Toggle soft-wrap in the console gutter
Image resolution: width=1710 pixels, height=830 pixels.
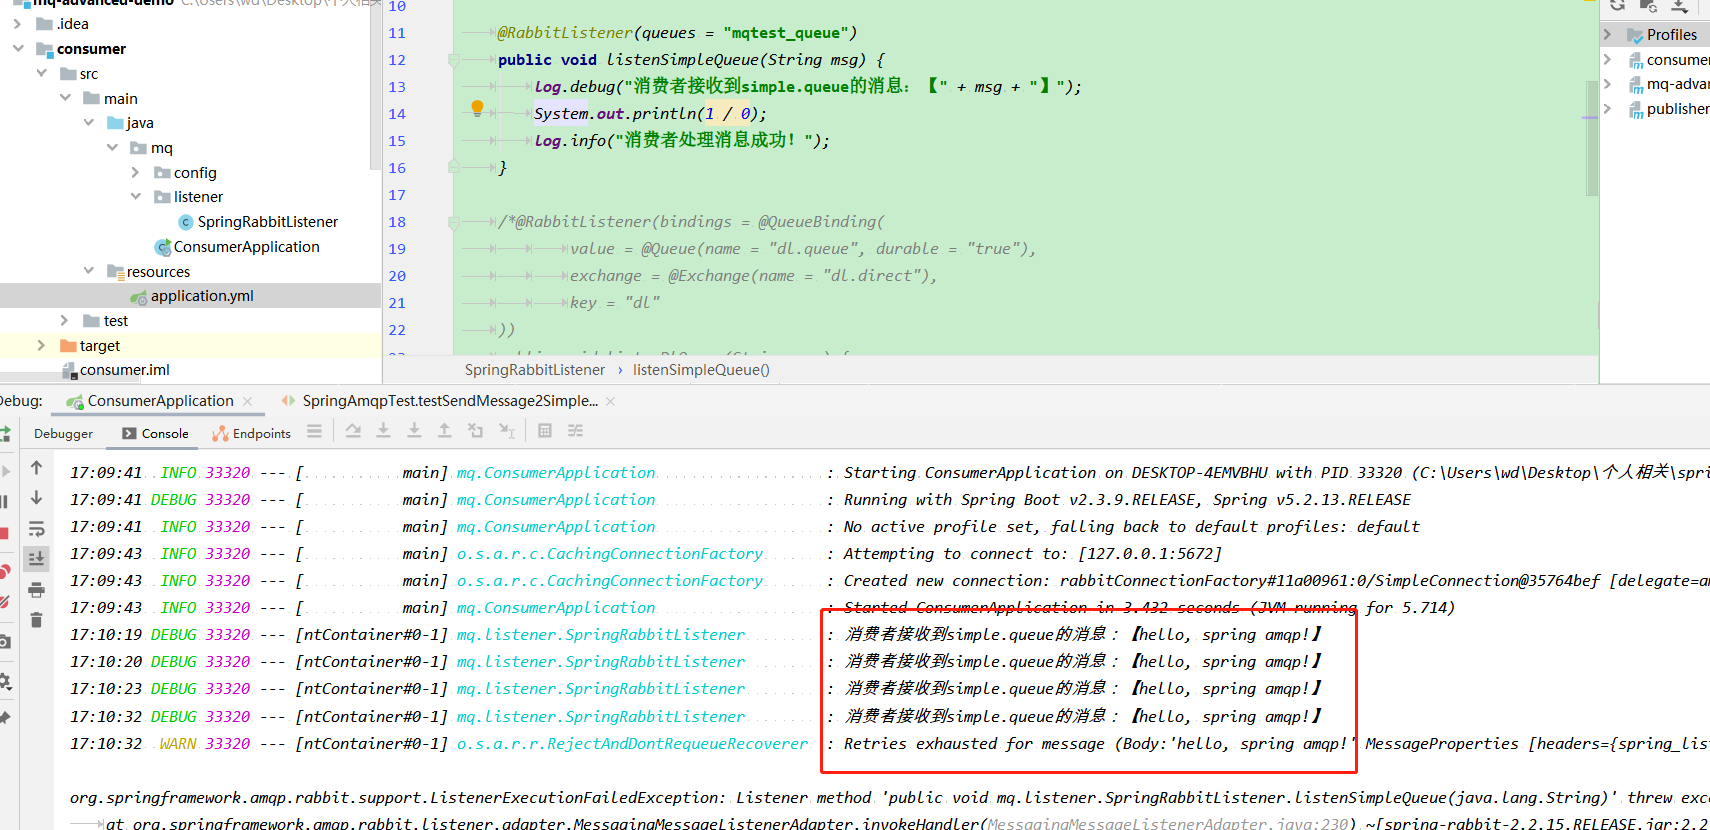pyautogui.click(x=36, y=528)
